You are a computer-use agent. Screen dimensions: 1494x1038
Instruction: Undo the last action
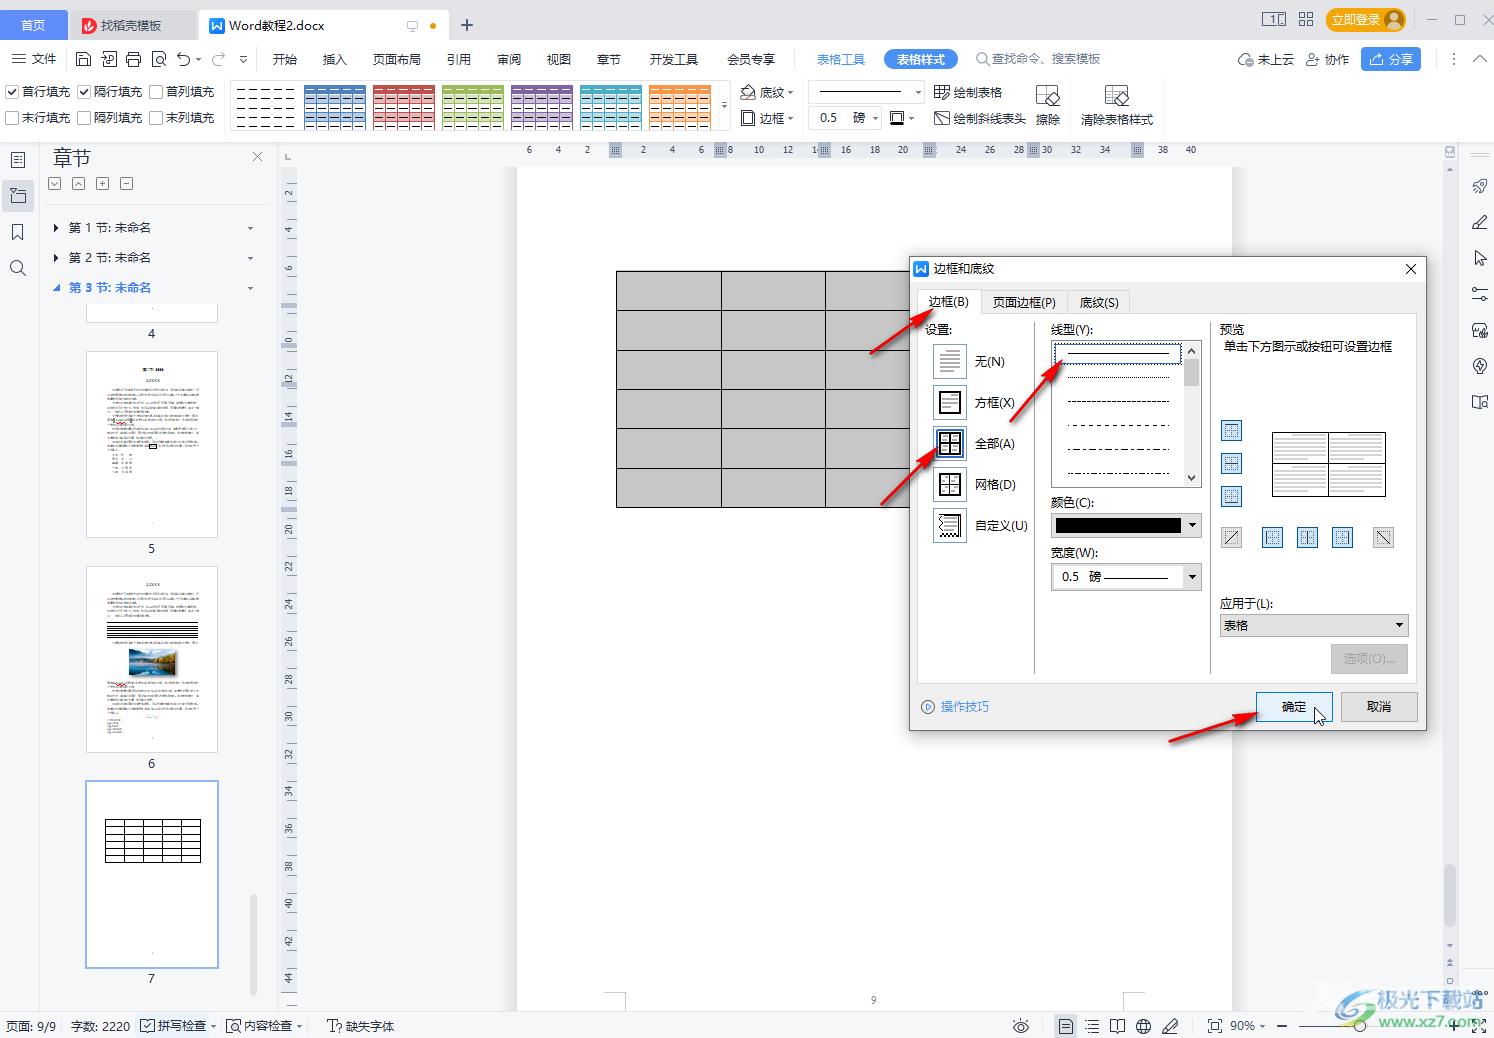183,59
